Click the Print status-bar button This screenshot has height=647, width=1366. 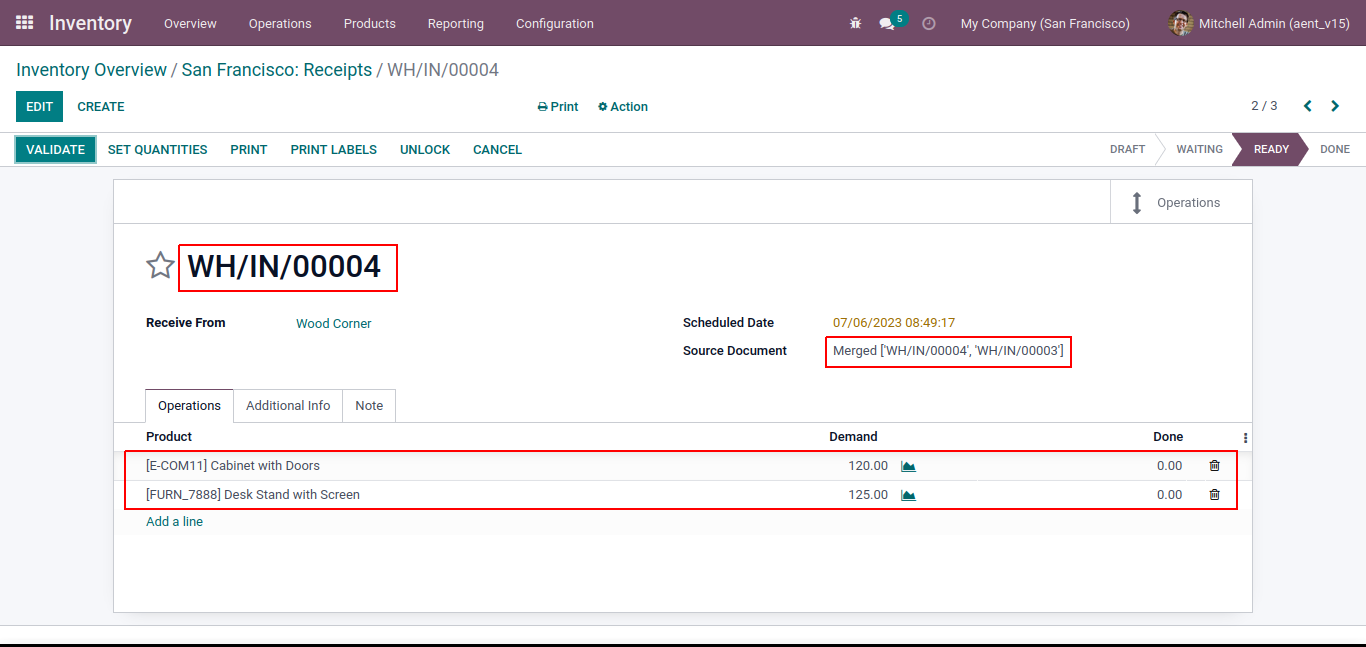(x=249, y=150)
